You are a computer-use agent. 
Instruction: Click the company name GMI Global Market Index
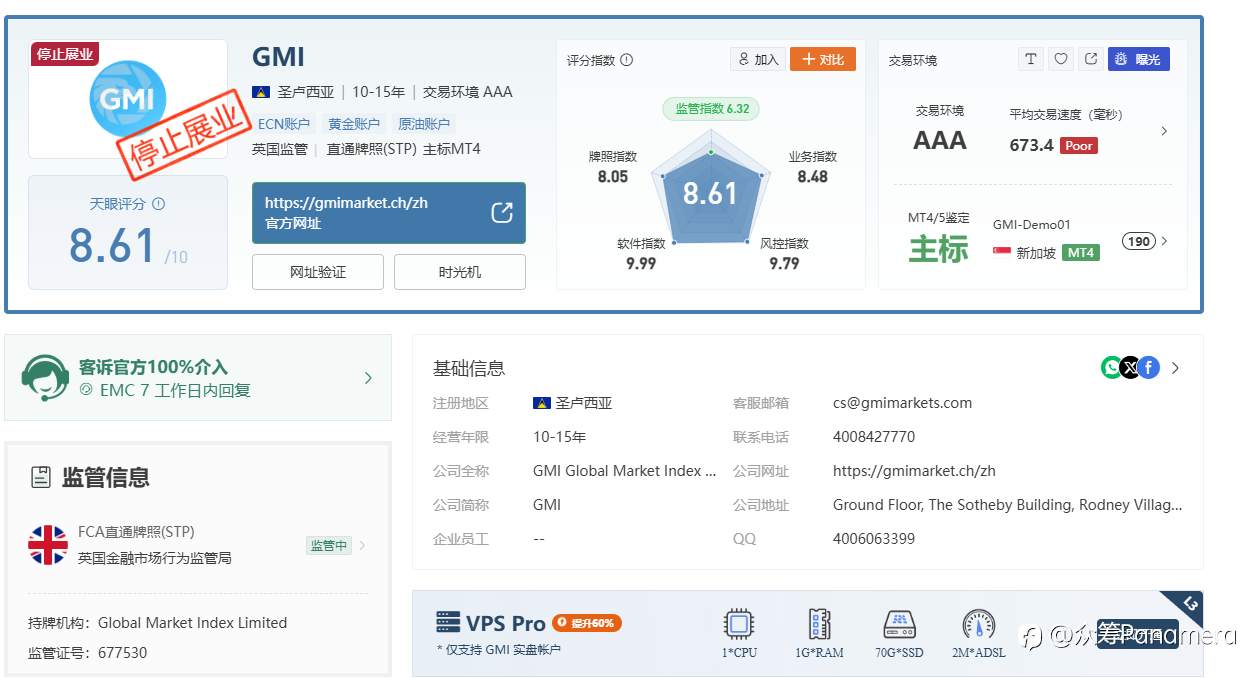(625, 471)
